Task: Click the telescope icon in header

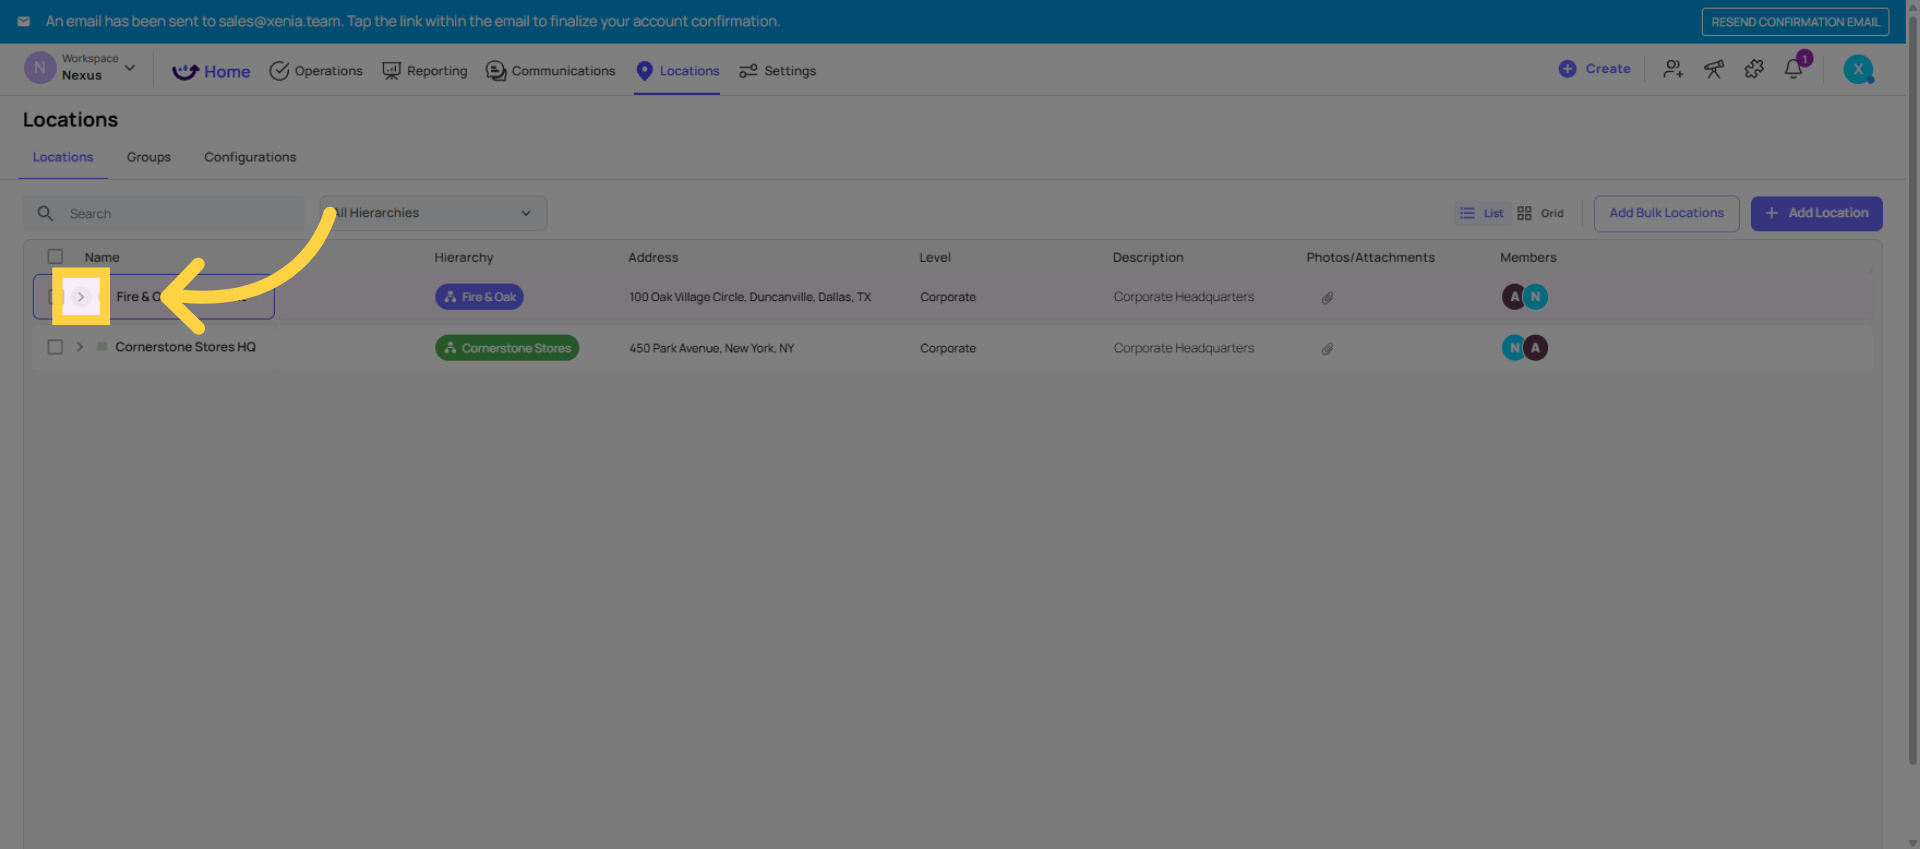Action: 1714,69
